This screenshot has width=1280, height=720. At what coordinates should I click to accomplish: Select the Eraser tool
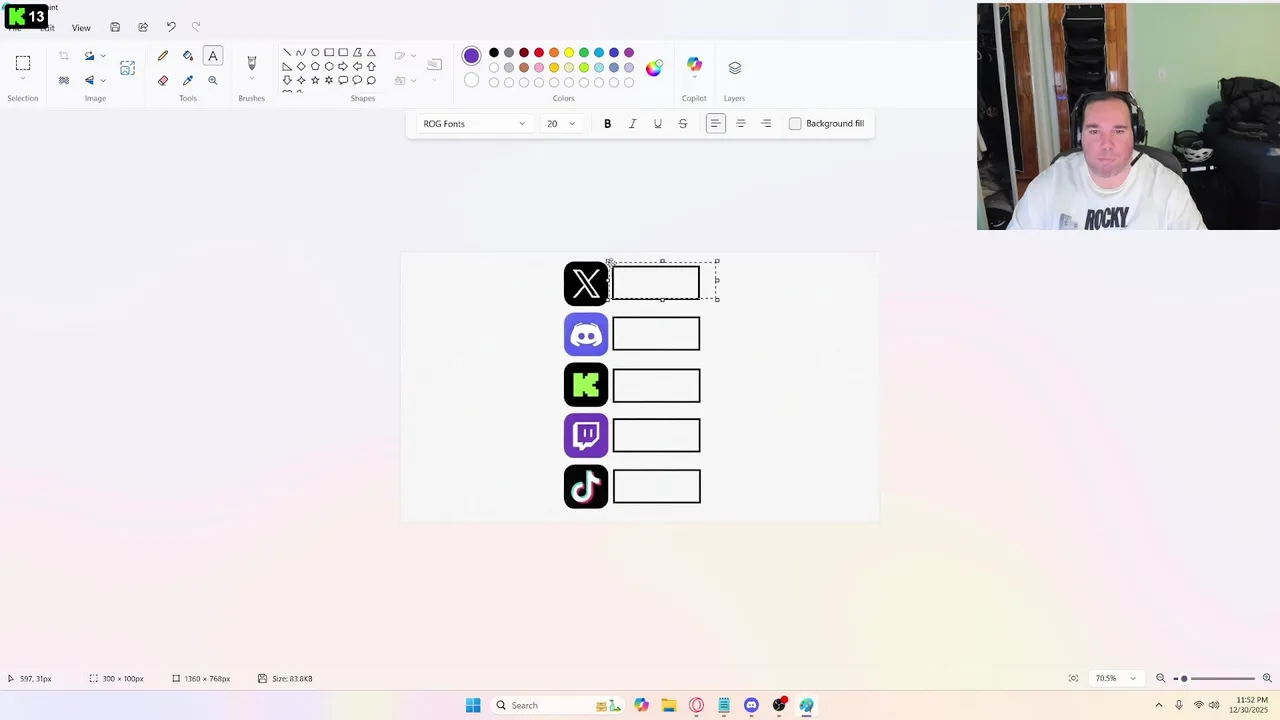[163, 80]
